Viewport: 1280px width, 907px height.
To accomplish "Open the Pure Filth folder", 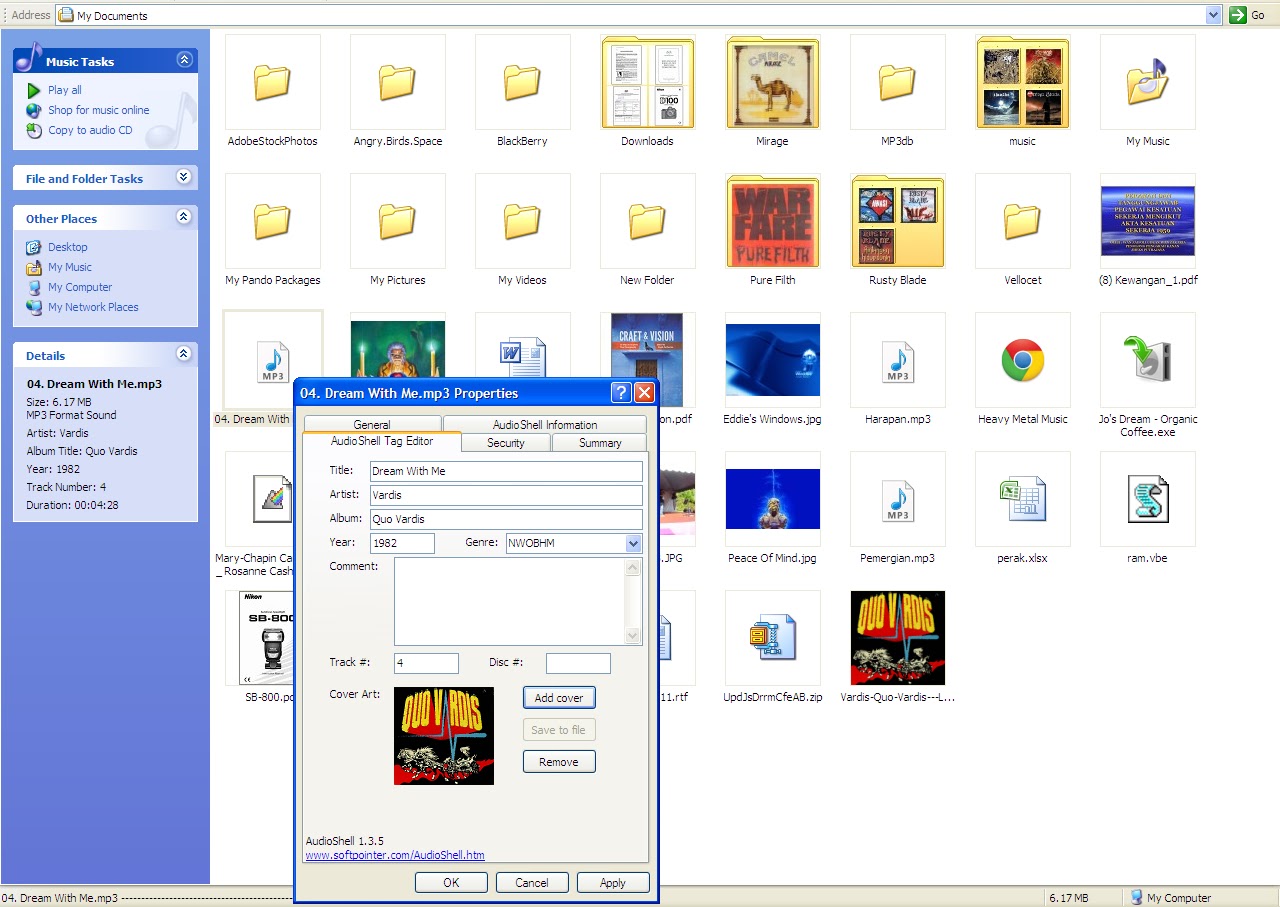I will (772, 222).
